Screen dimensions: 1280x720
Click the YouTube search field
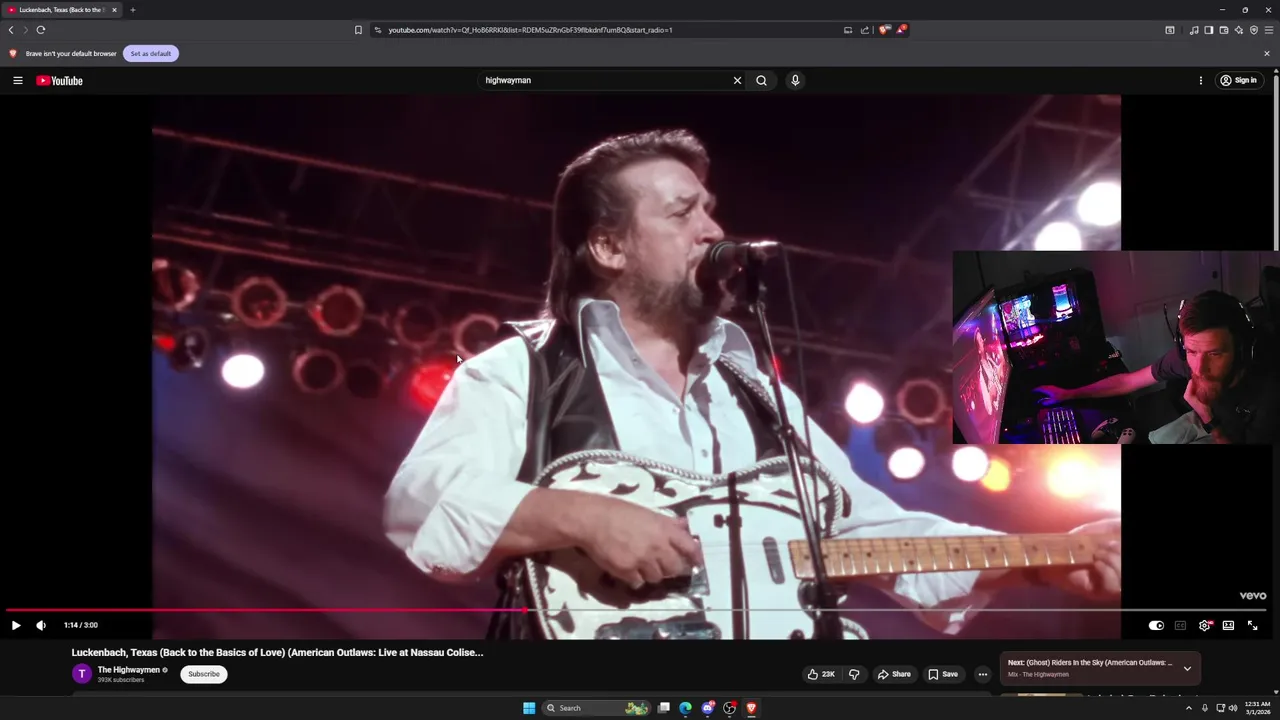pos(606,80)
